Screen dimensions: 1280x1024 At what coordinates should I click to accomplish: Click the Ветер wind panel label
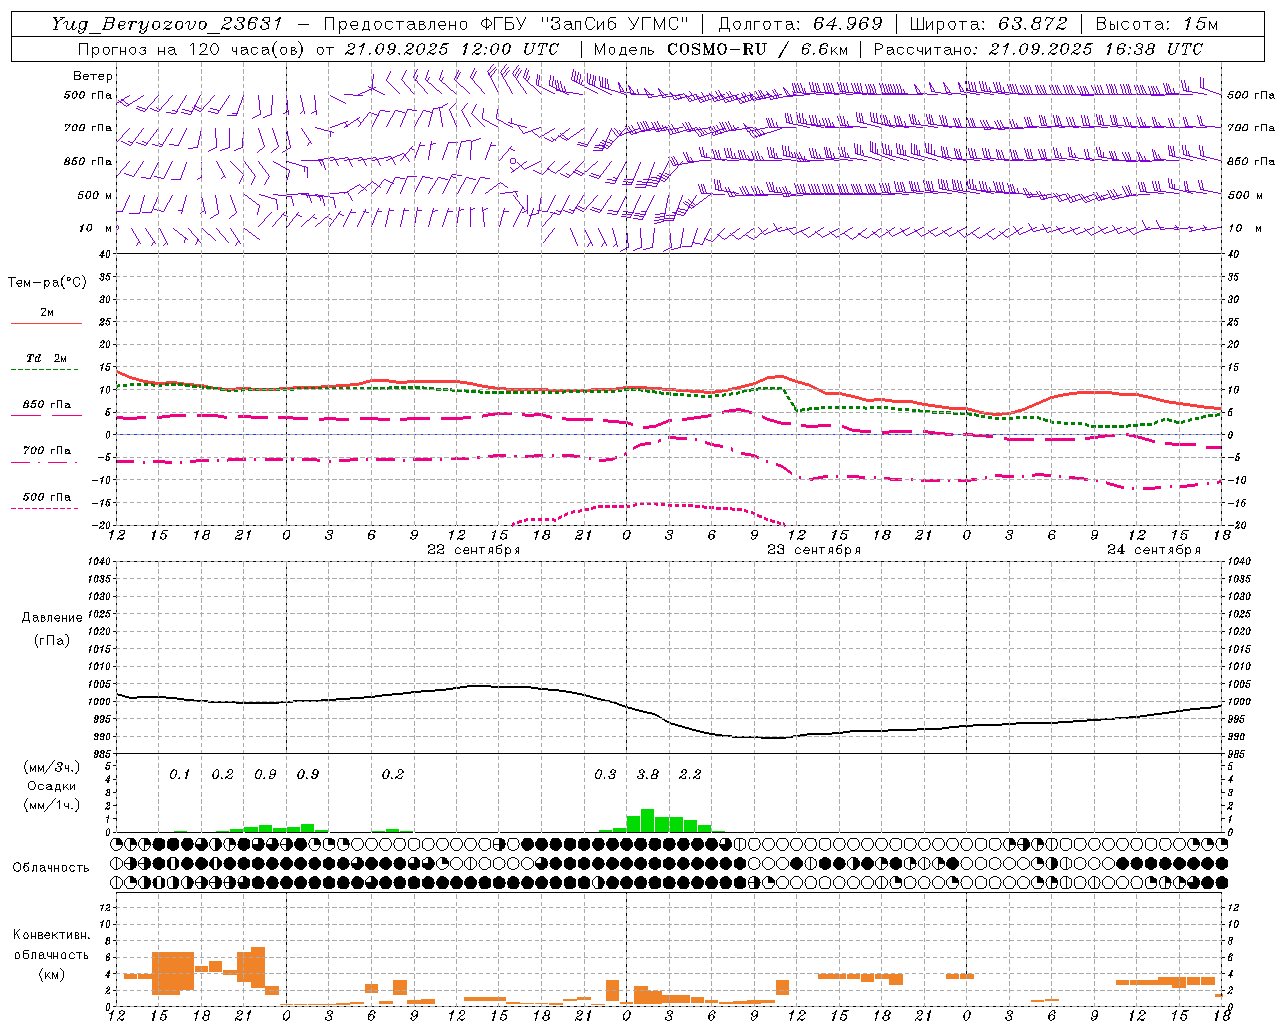[x=92, y=76]
